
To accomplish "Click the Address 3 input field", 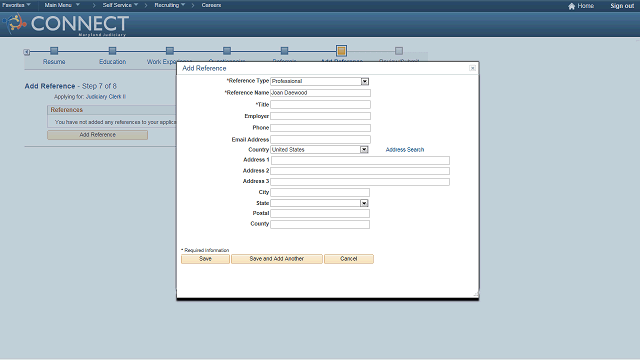I will 360,181.
